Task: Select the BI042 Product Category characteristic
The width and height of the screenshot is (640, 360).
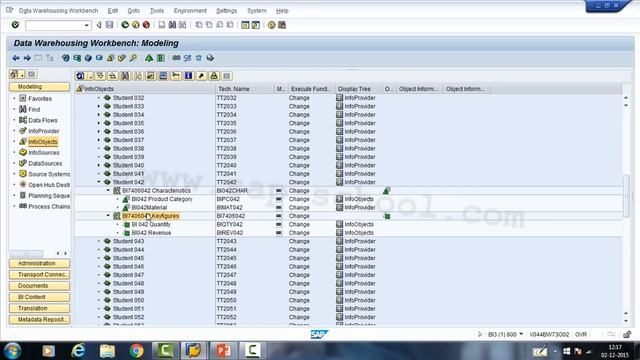Action: point(162,199)
